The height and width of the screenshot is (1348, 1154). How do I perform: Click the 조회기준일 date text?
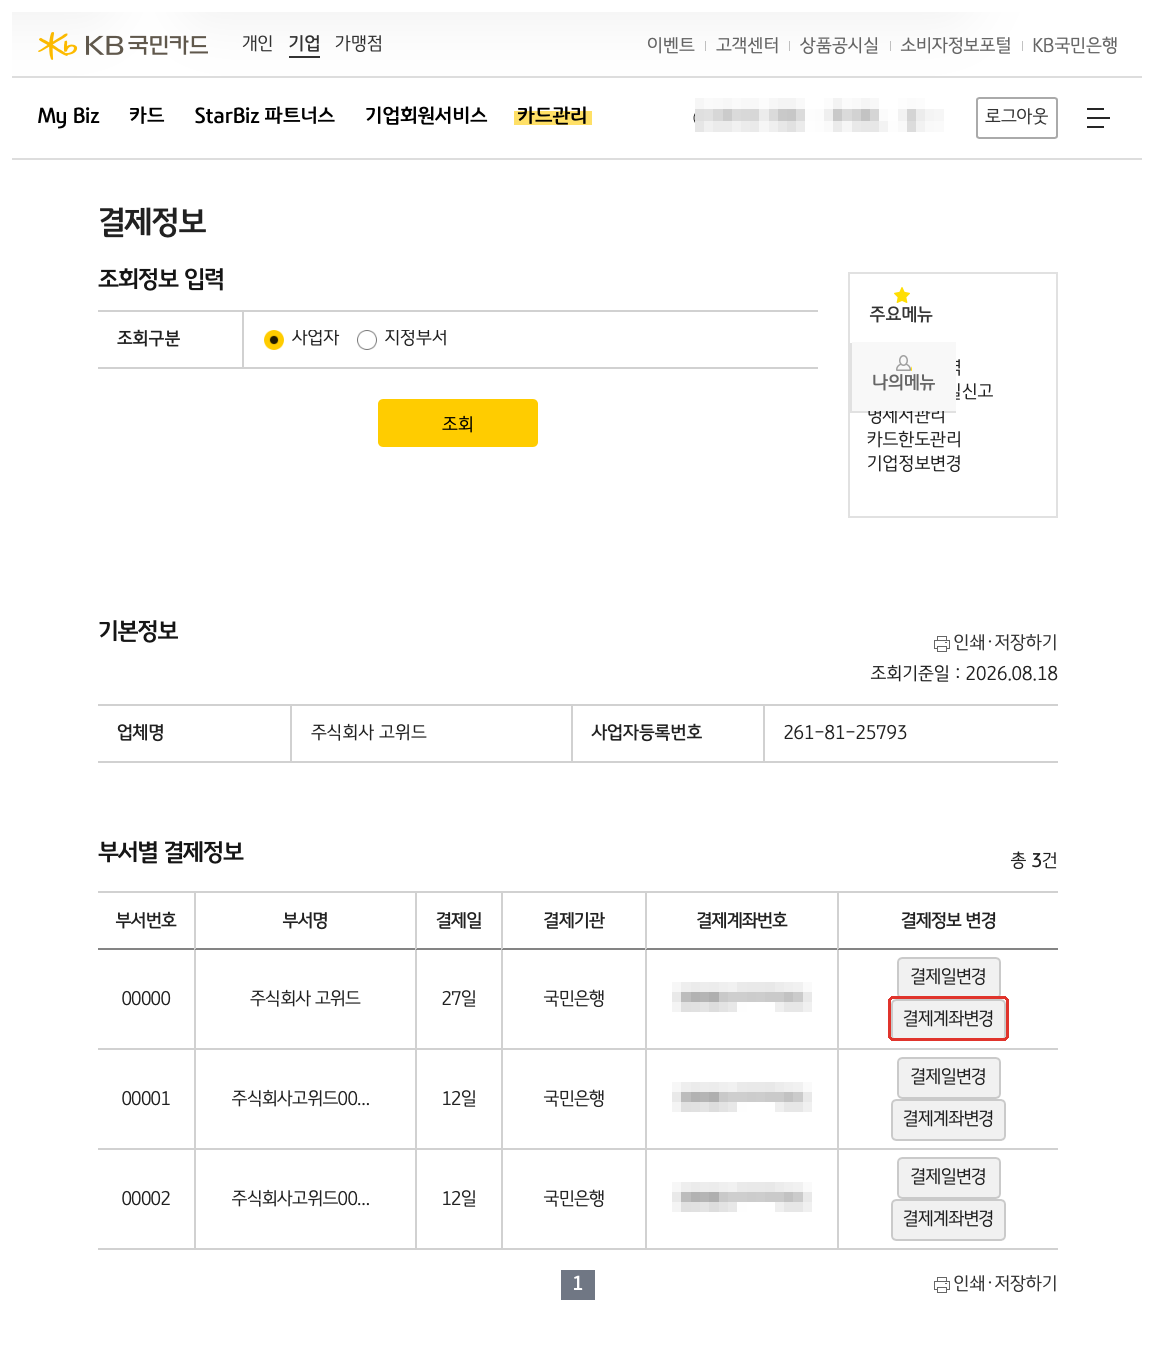[x=964, y=673]
